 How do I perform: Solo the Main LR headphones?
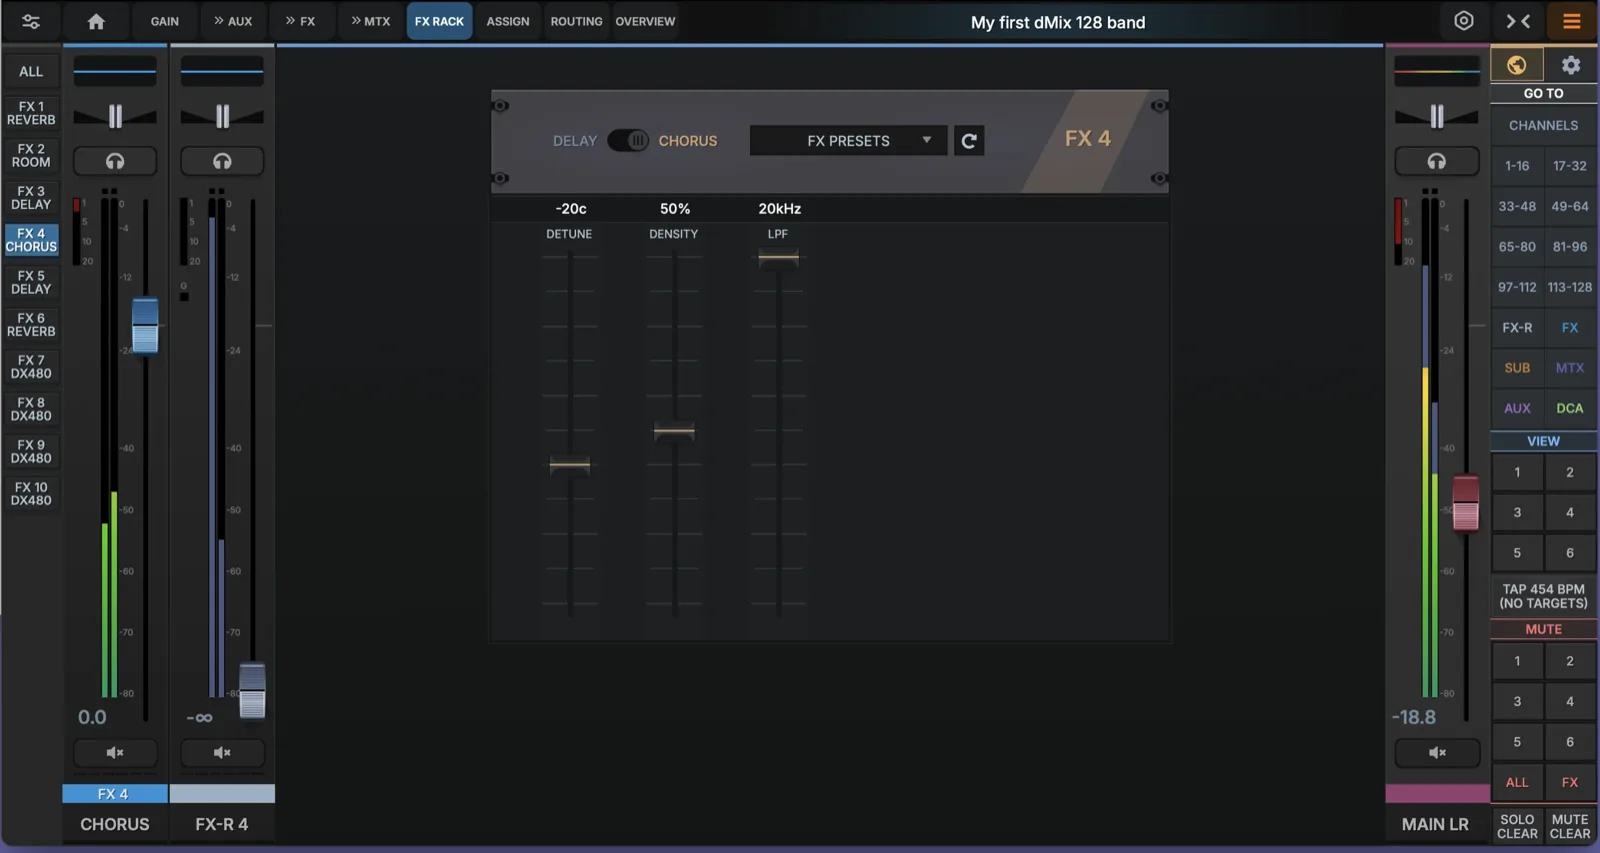(1437, 161)
